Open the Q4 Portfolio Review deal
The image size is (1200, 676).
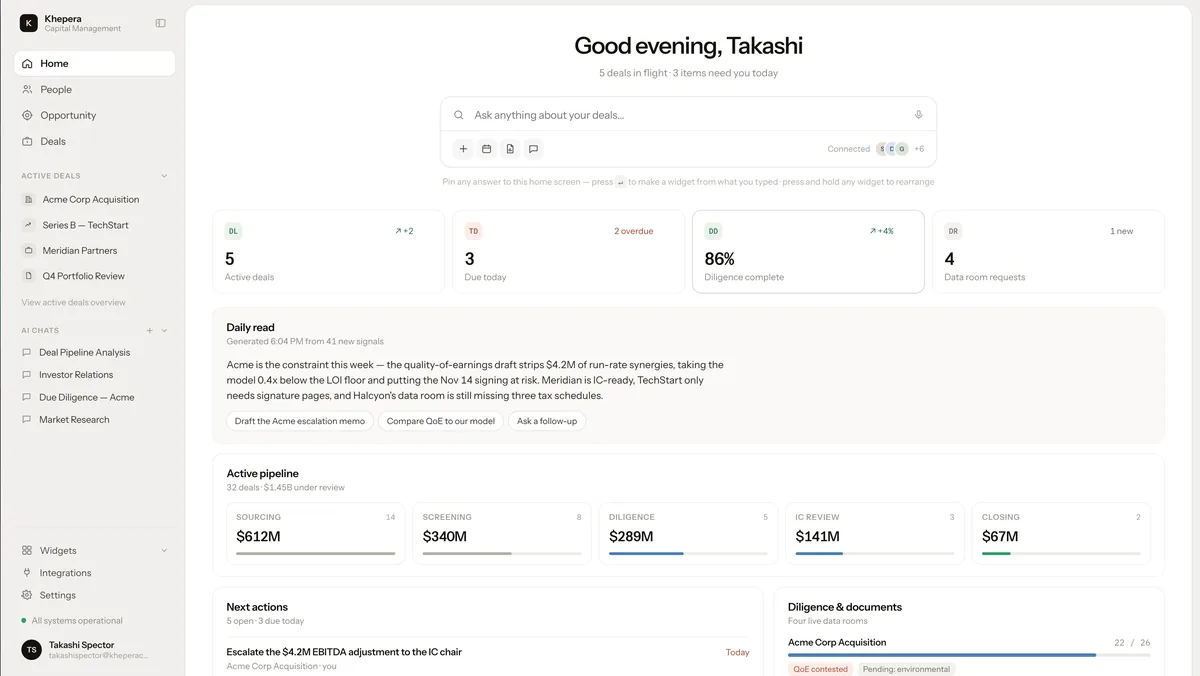tap(95, 276)
